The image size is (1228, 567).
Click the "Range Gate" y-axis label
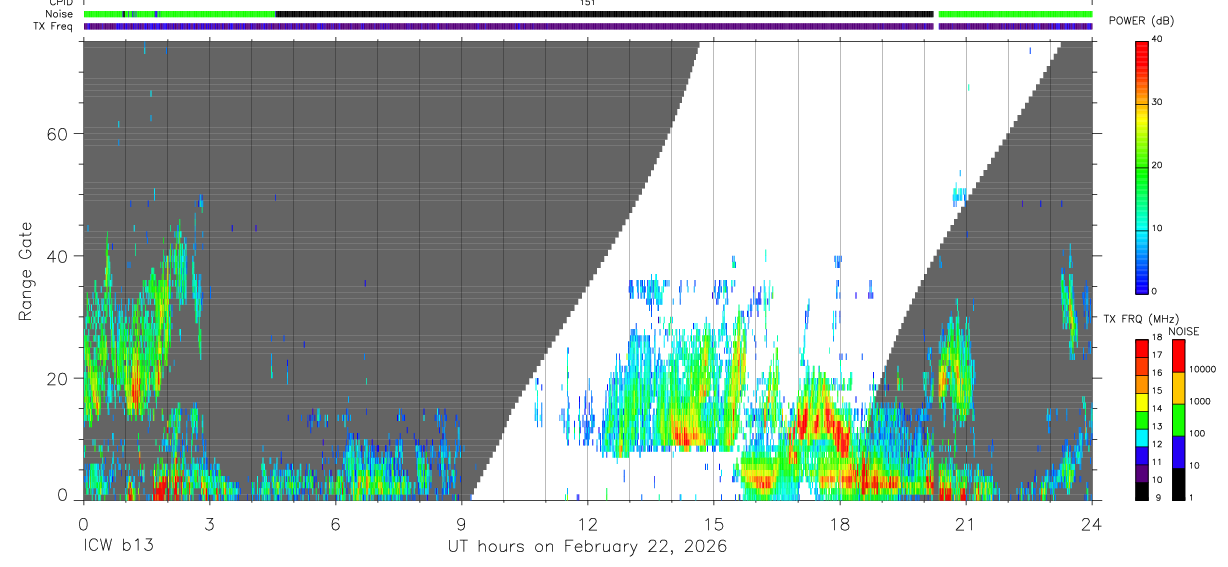point(25,271)
